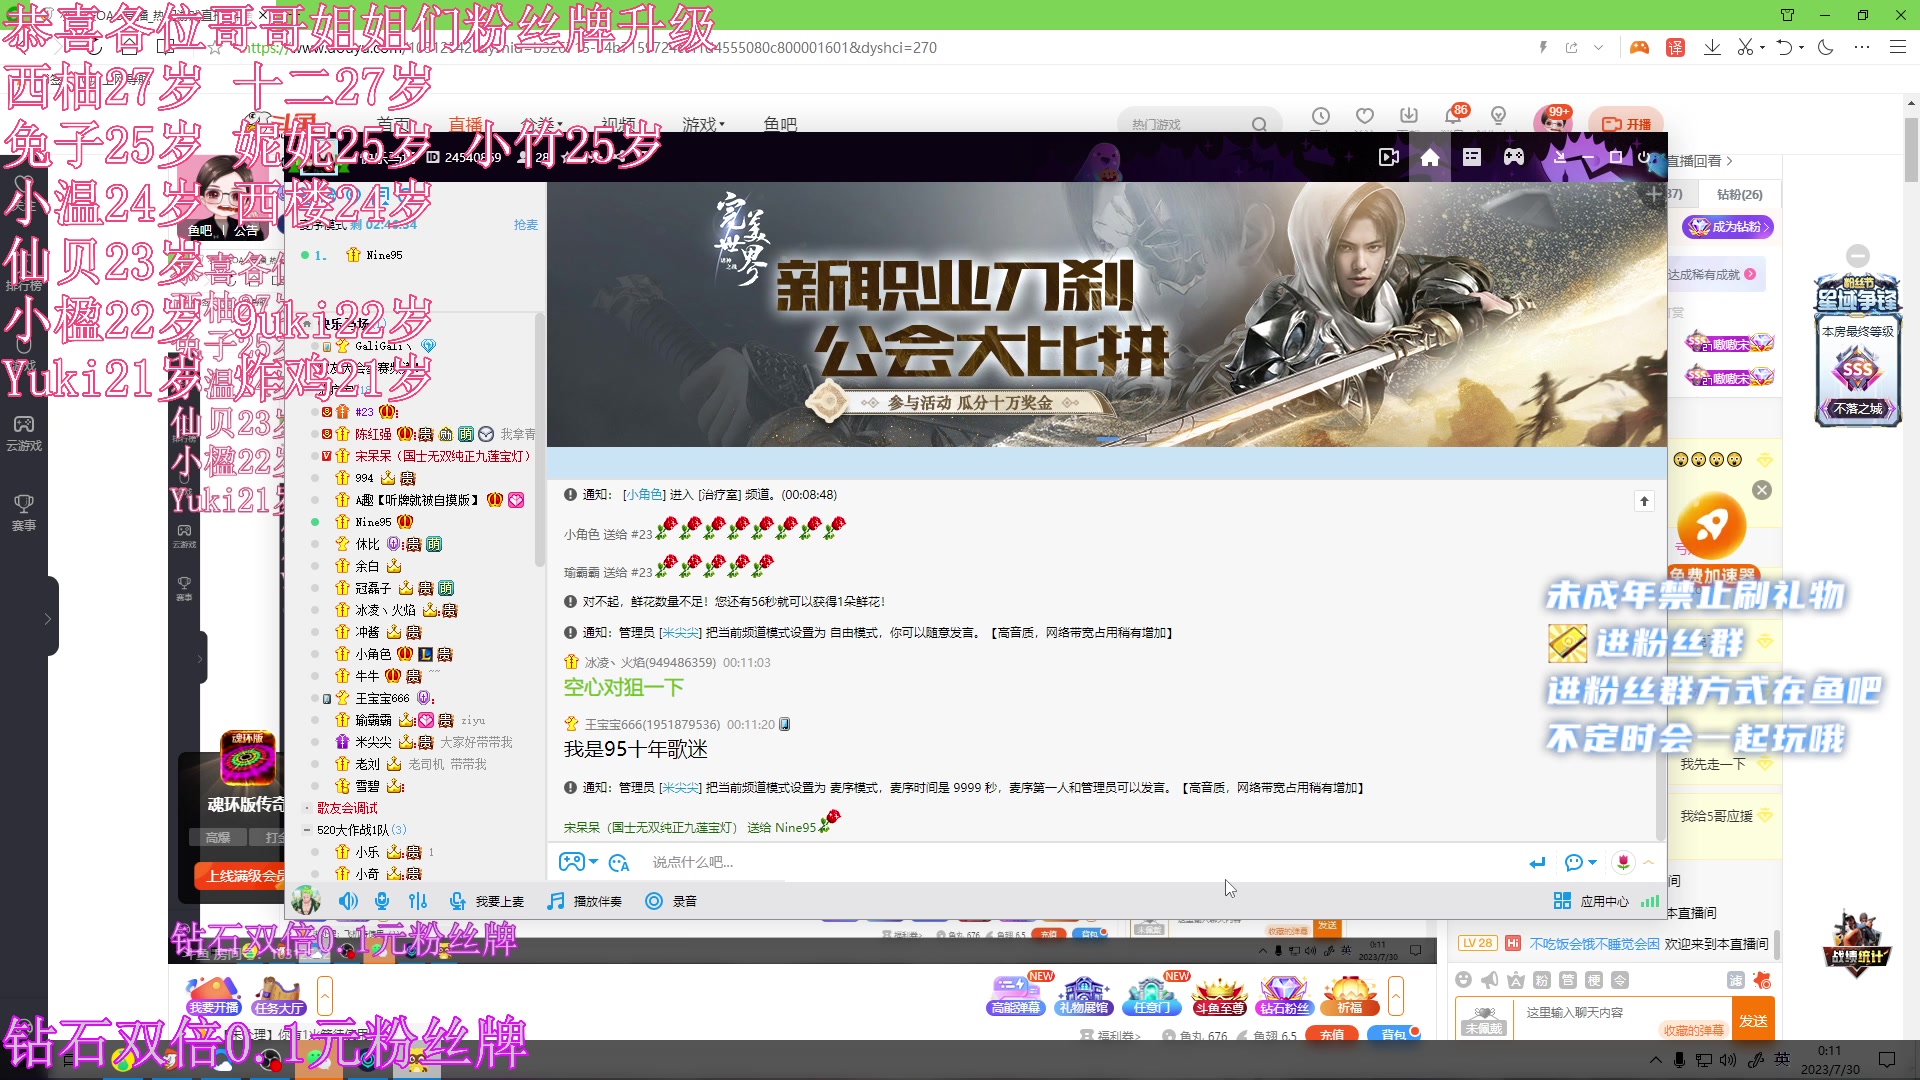Click the 应用中心 app center icon
The image size is (1920, 1080).
1562,901
